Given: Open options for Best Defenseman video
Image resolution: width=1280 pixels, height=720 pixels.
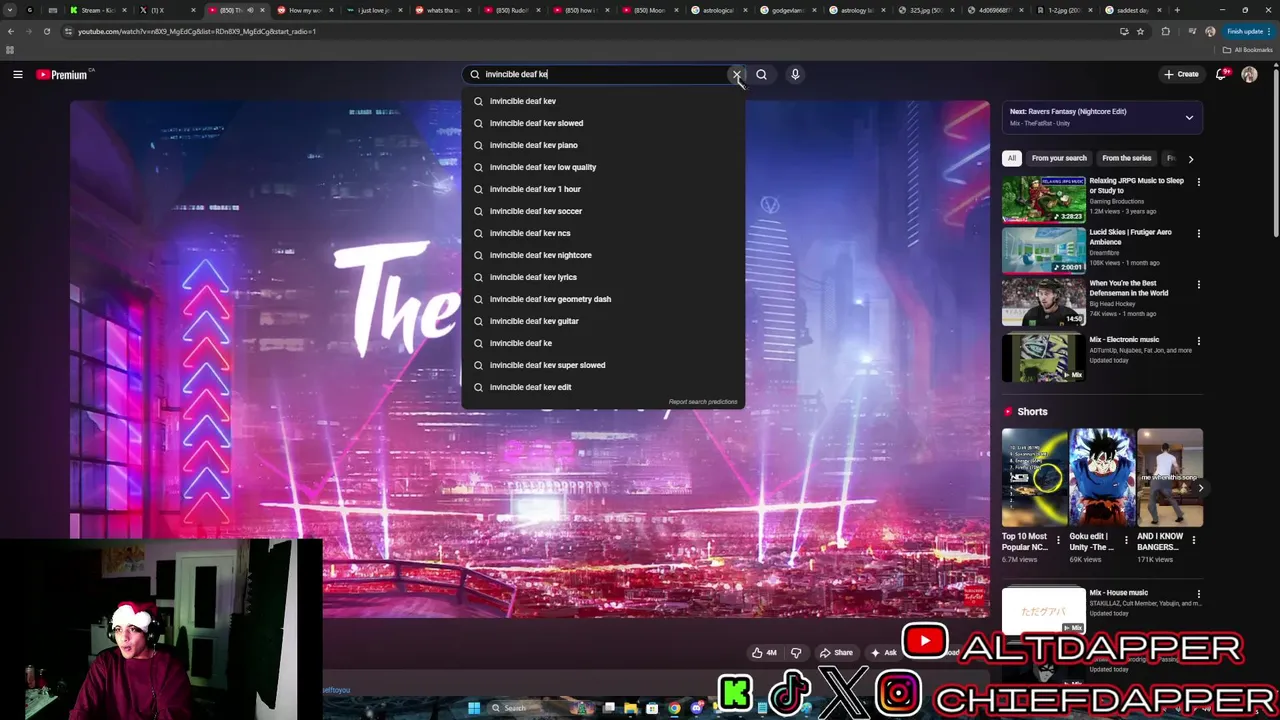Looking at the screenshot, I should (1198, 285).
